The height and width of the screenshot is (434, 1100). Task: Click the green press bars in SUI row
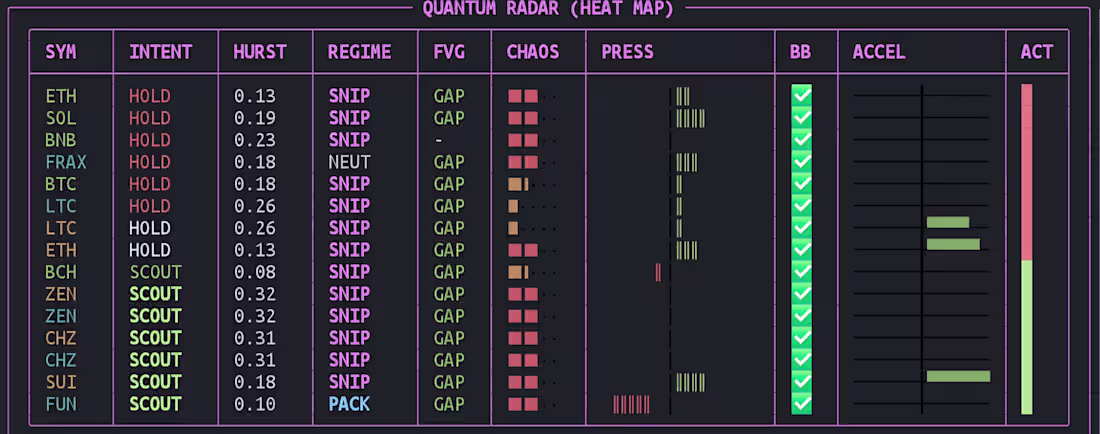click(x=690, y=382)
